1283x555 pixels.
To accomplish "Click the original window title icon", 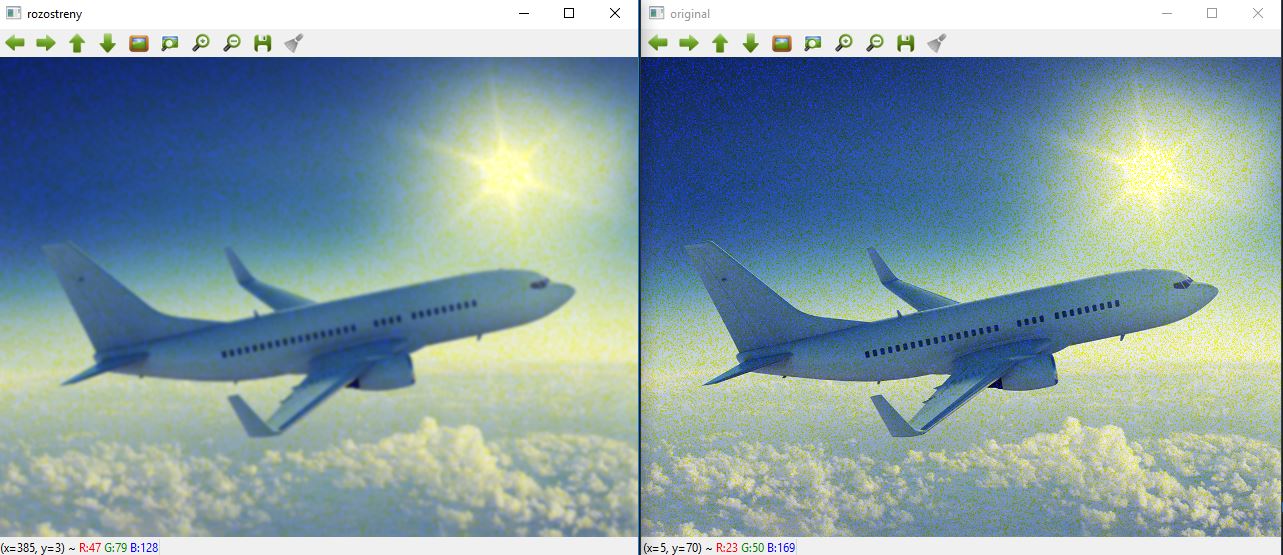I will [656, 13].
